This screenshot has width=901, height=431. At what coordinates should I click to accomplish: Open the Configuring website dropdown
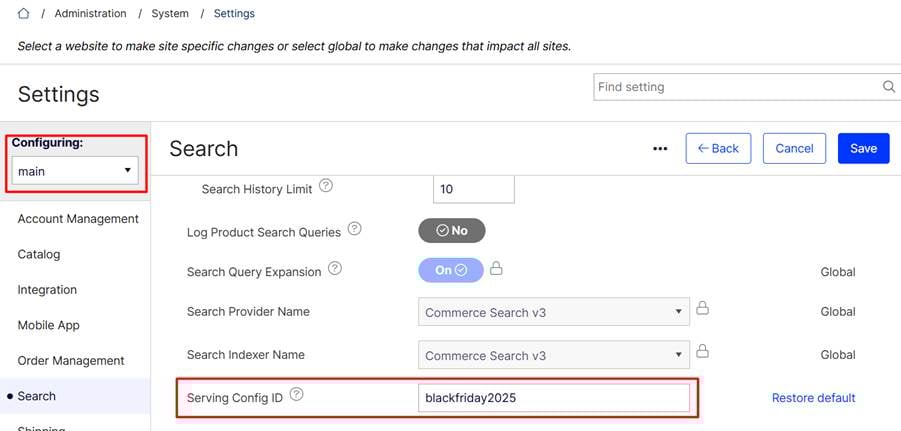tap(76, 171)
